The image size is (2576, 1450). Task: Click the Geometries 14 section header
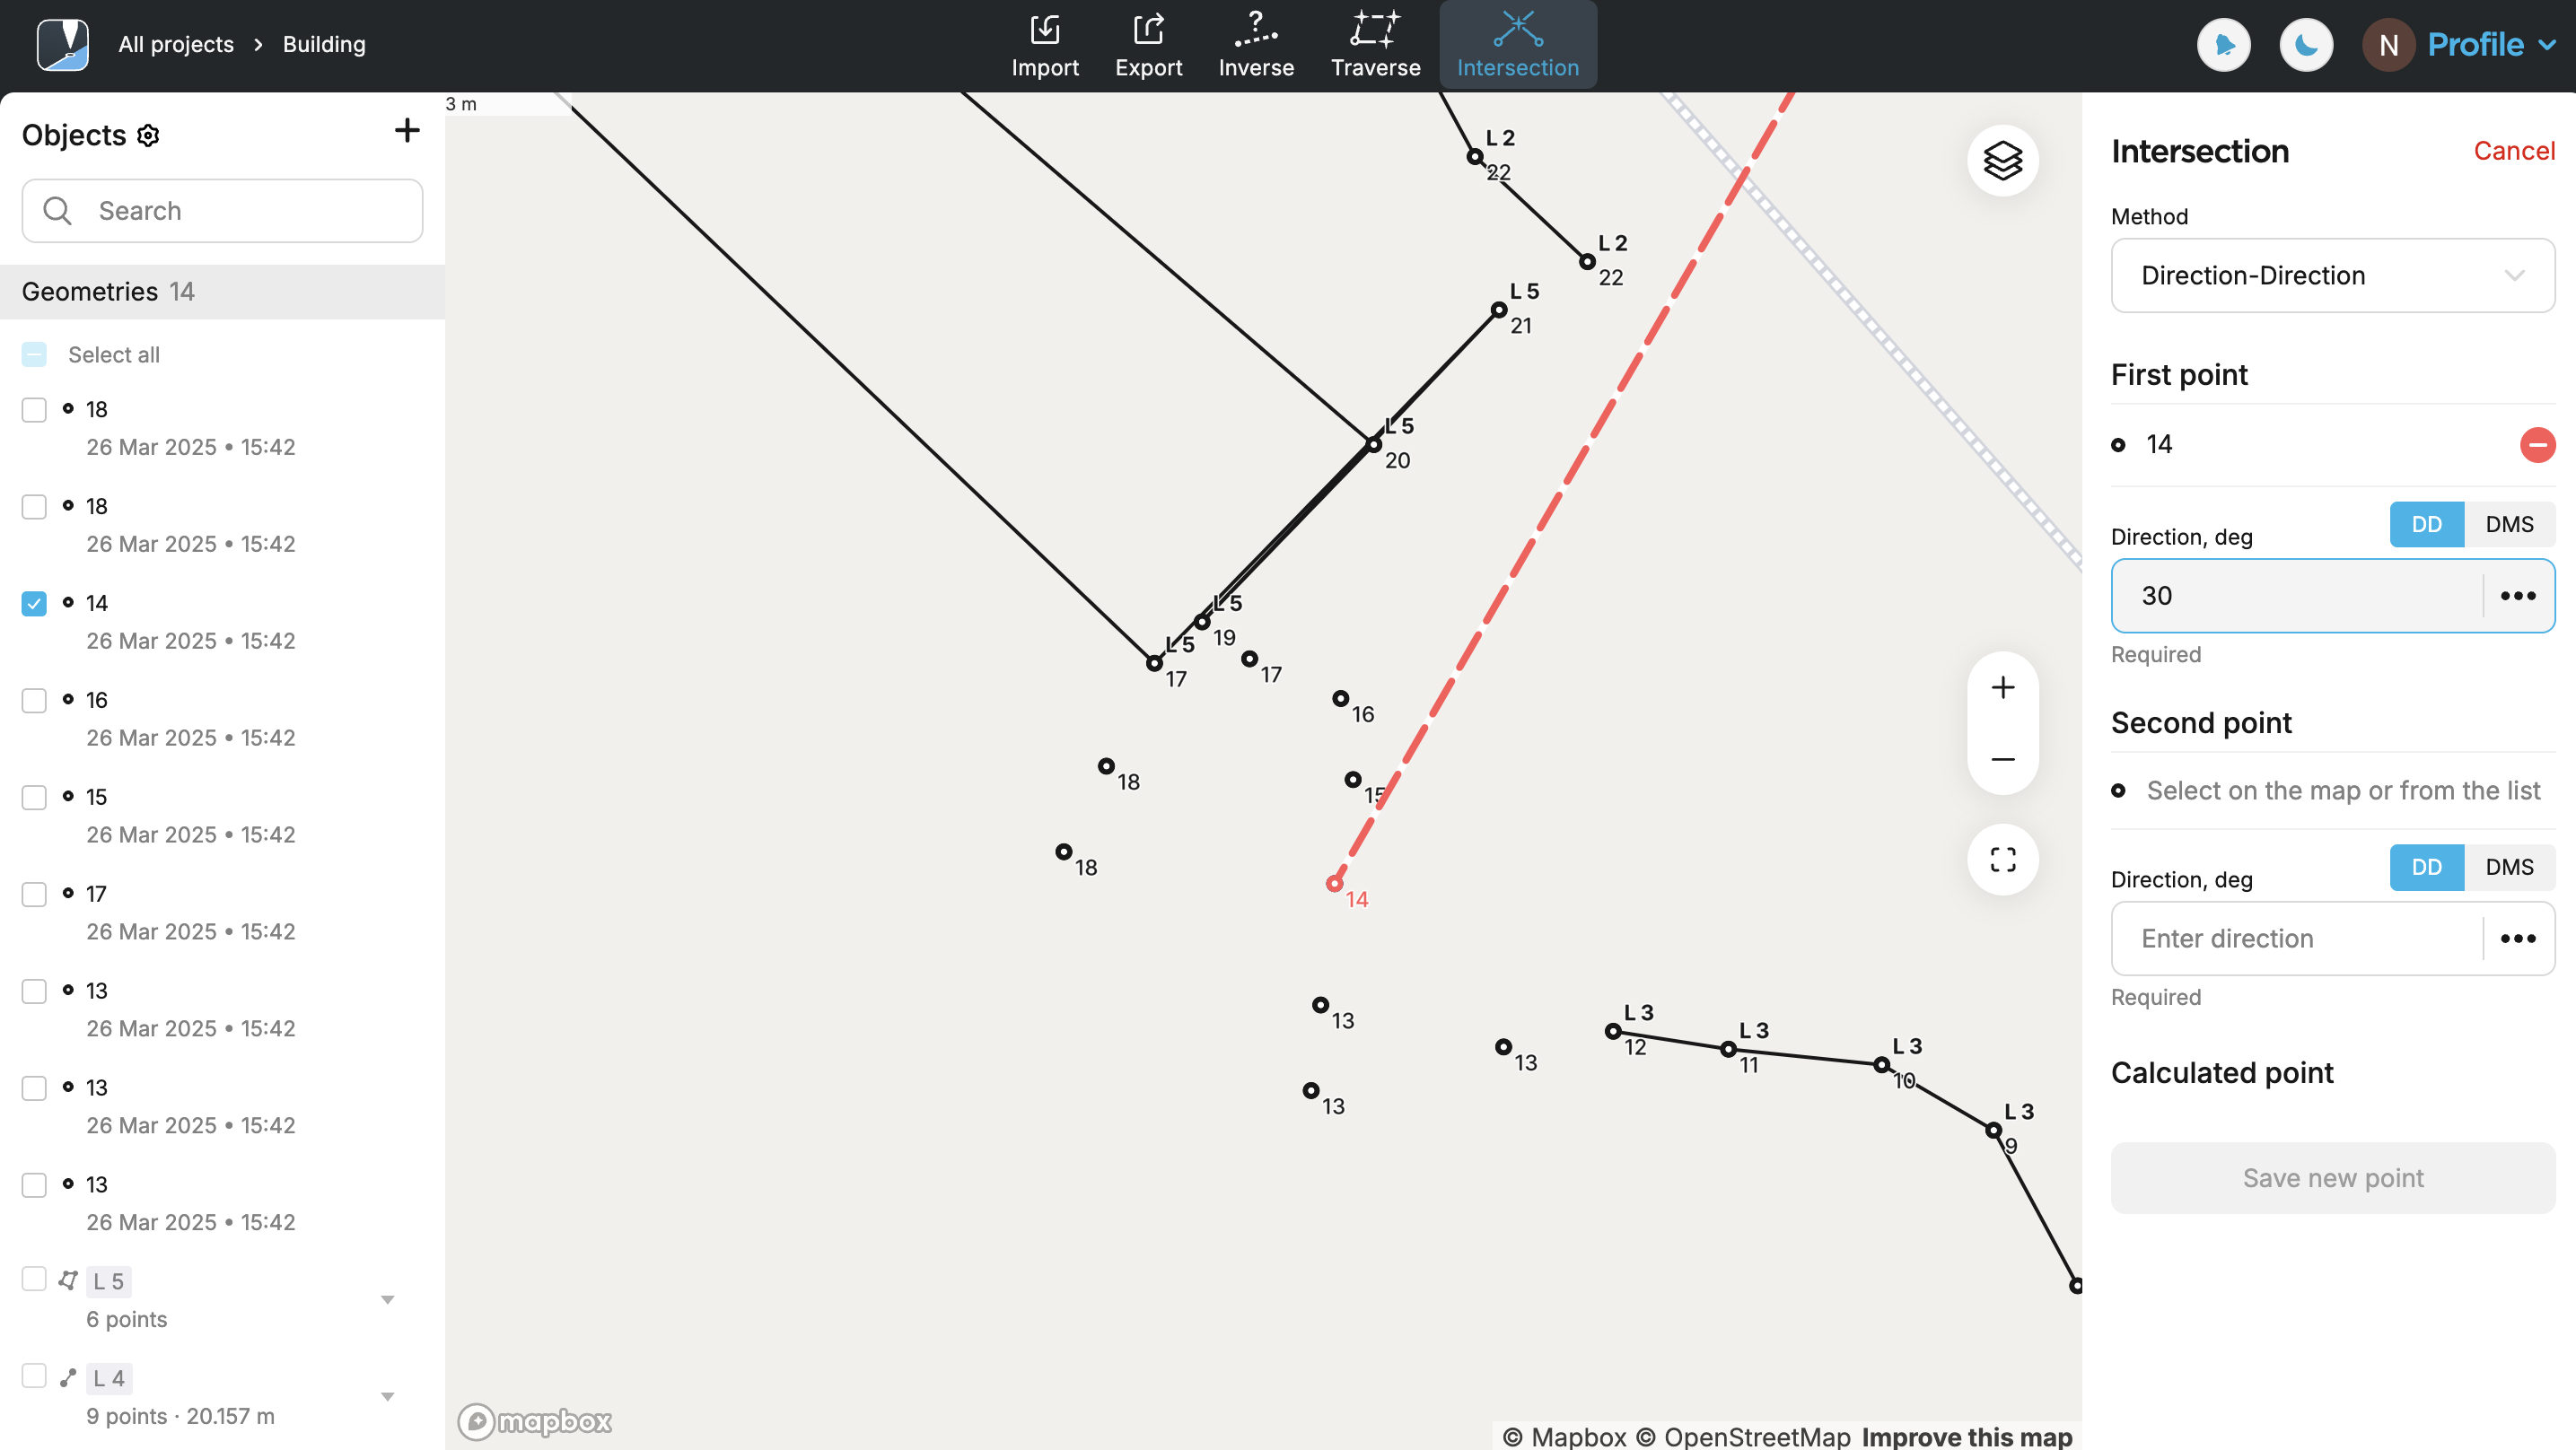(x=222, y=292)
